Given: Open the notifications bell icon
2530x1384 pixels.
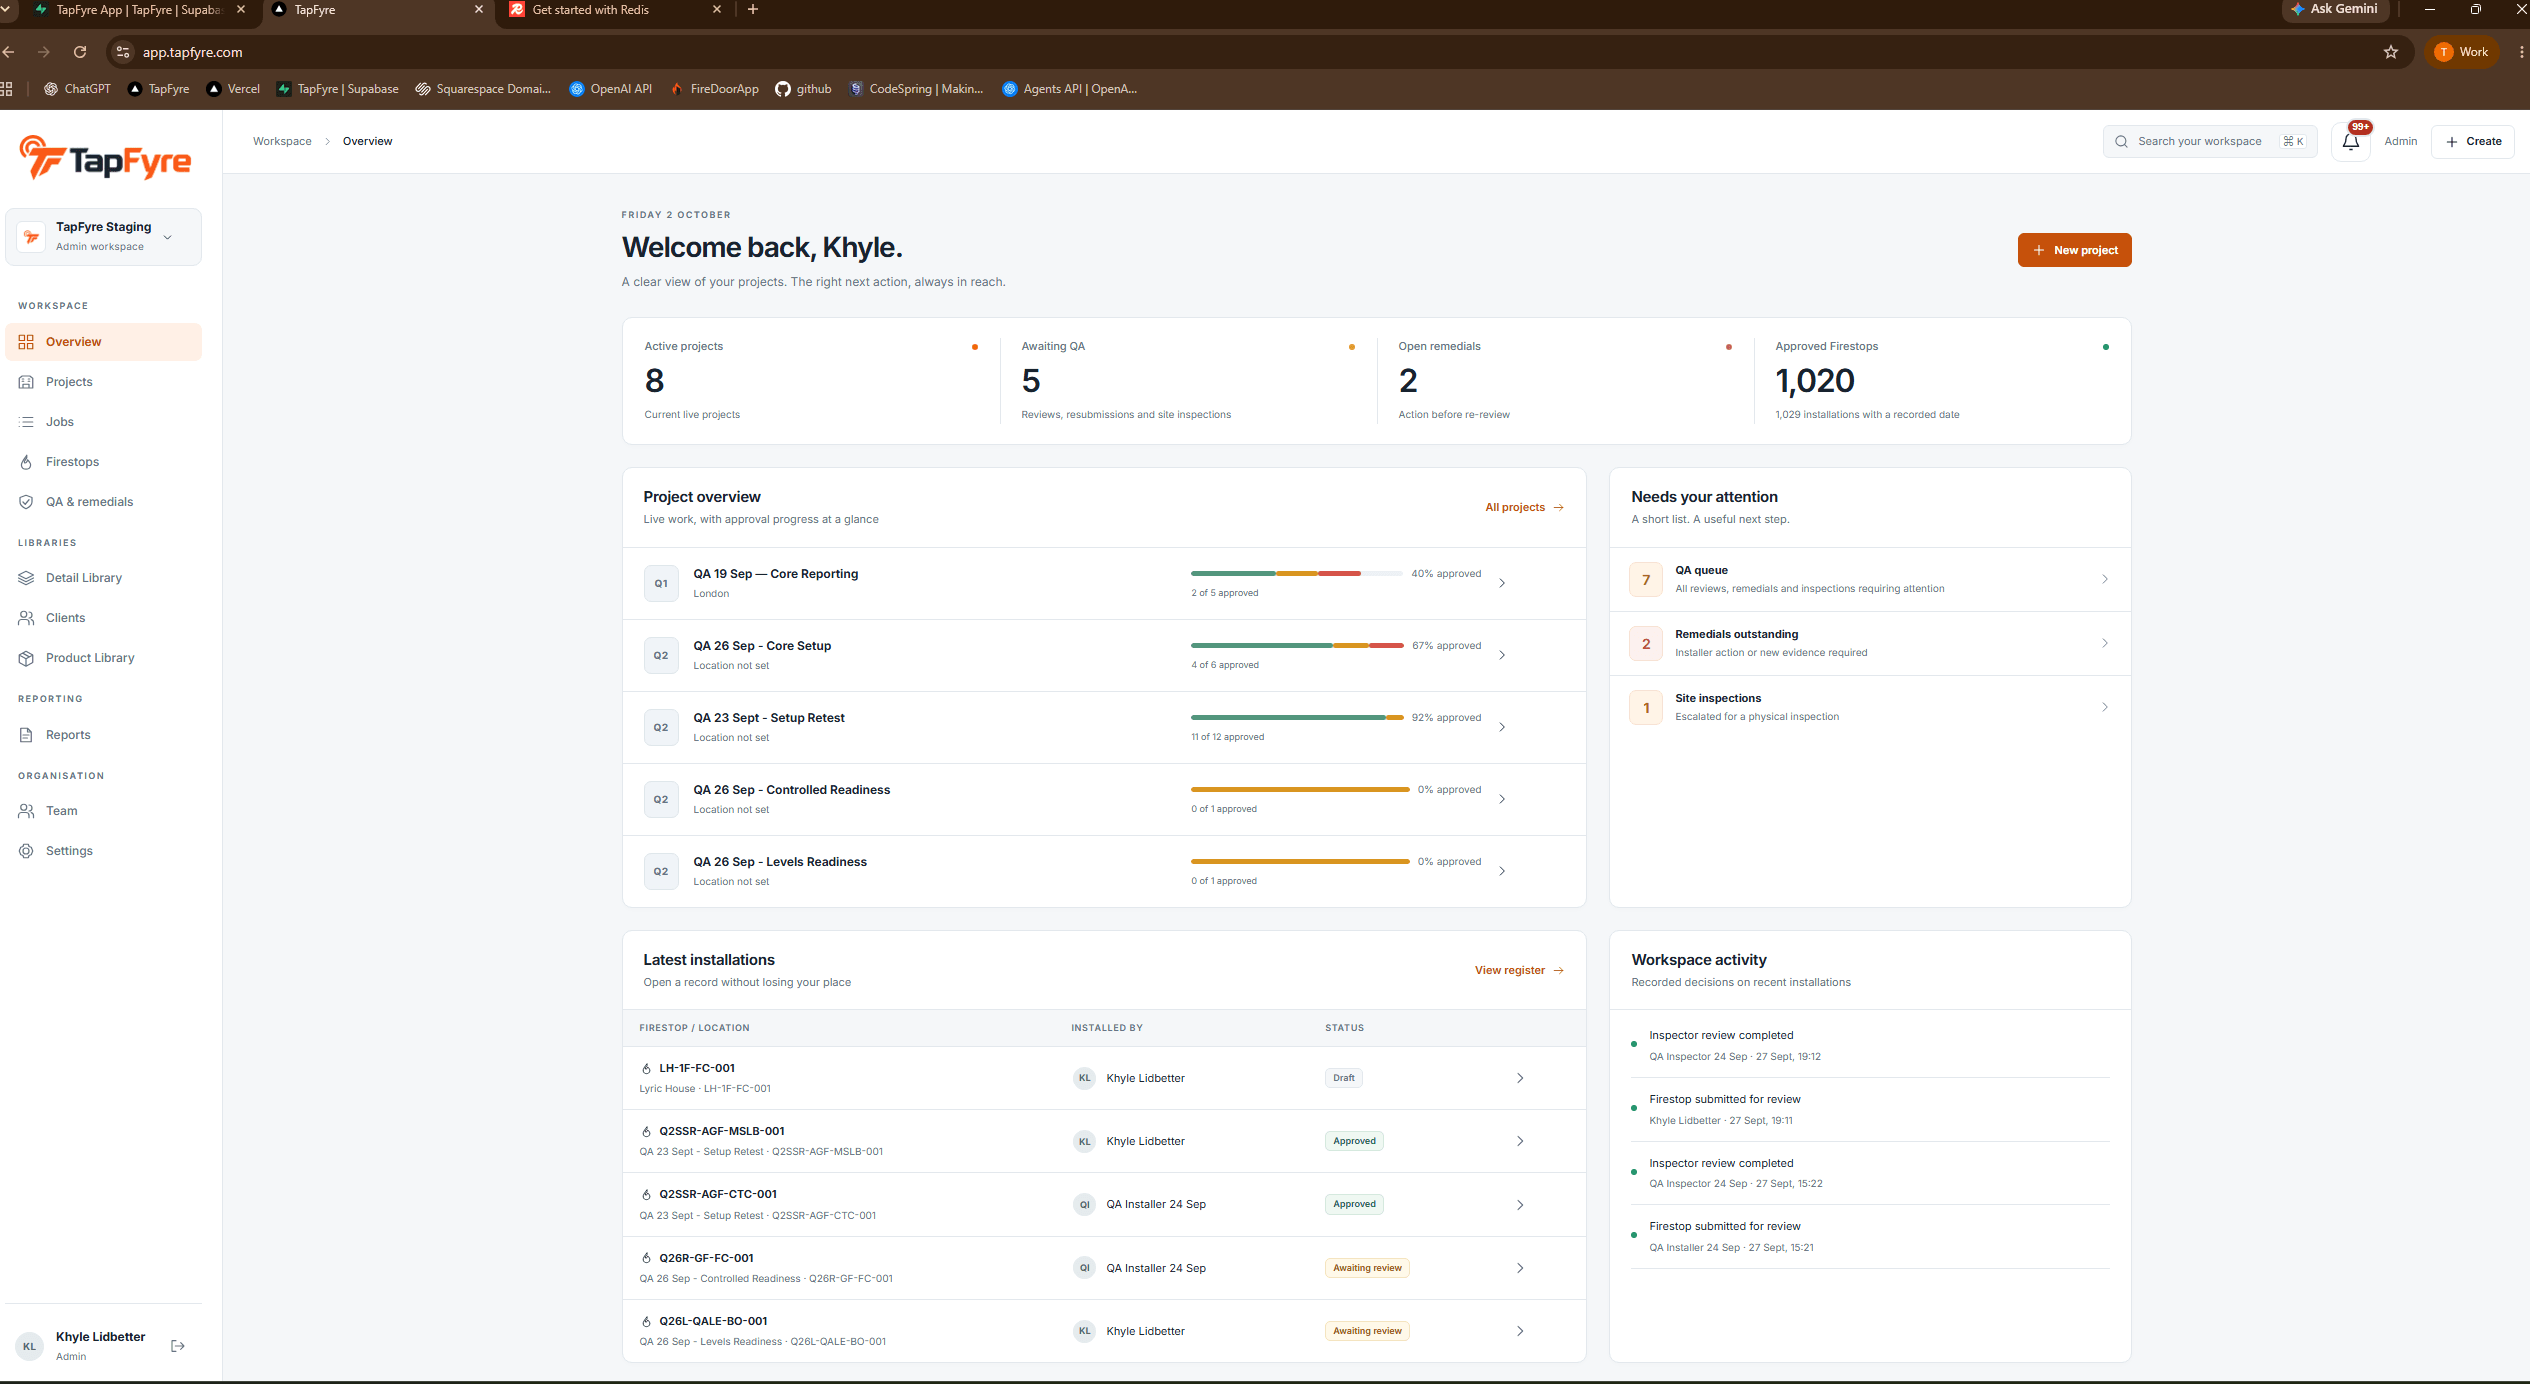Looking at the screenshot, I should tap(2350, 142).
